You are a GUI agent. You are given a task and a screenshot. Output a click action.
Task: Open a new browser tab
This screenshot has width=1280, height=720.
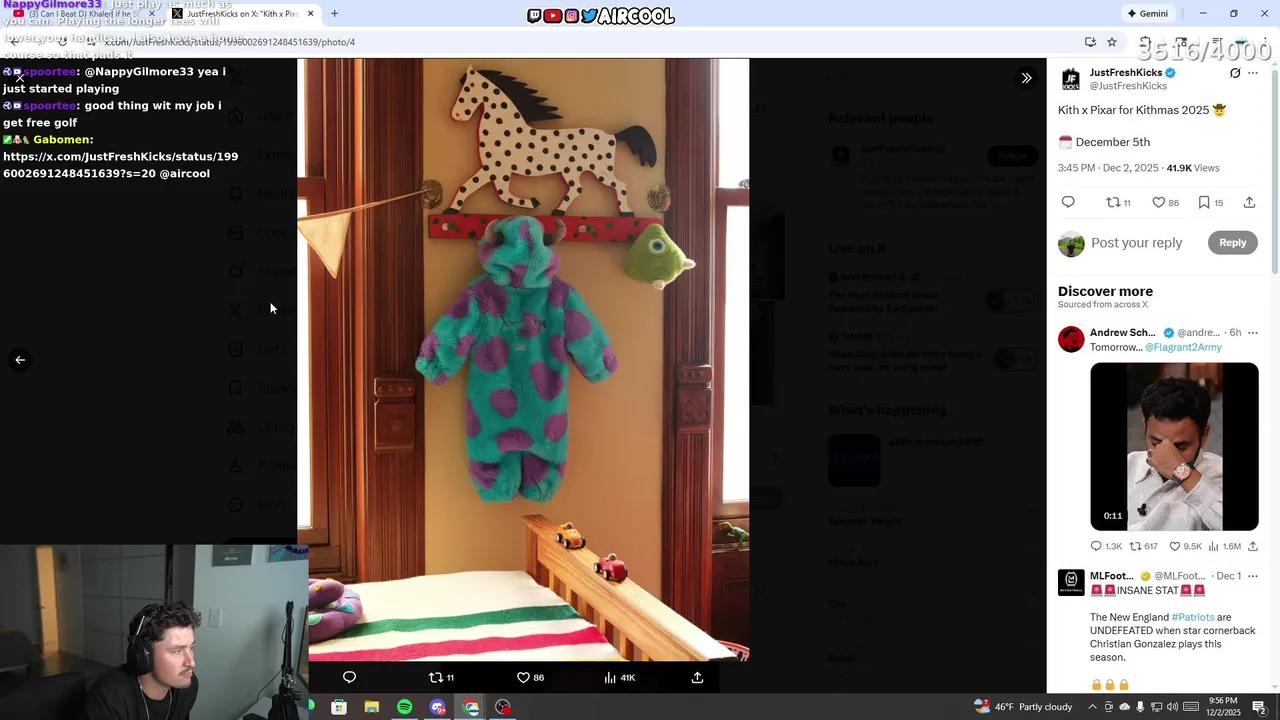tap(335, 14)
